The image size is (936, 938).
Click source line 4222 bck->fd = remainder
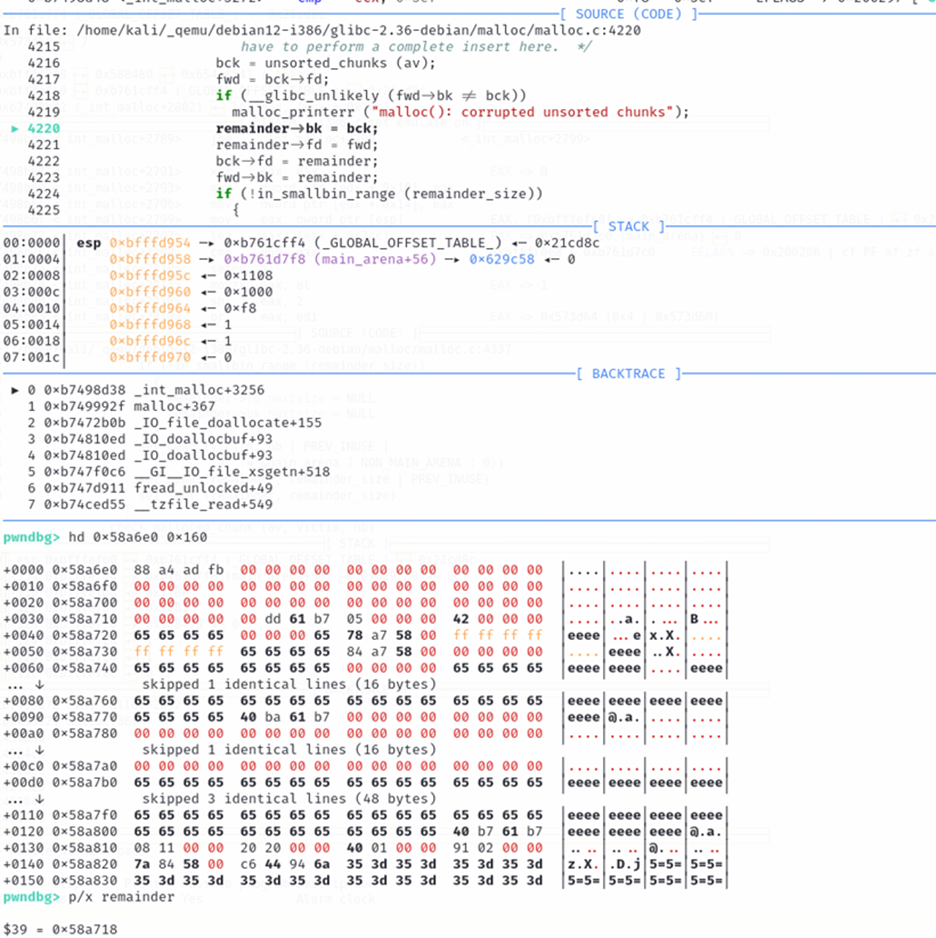297,161
